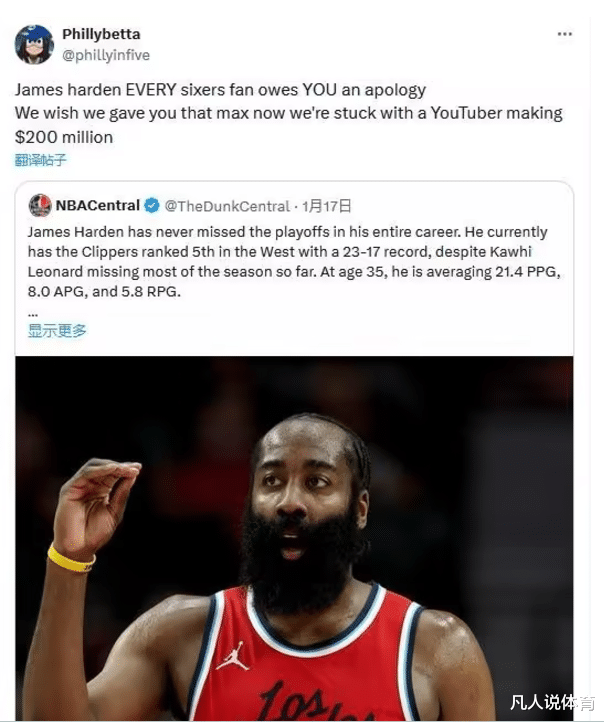Open the three-dot more options menu
The width and height of the screenshot is (604, 722).
tap(564, 34)
